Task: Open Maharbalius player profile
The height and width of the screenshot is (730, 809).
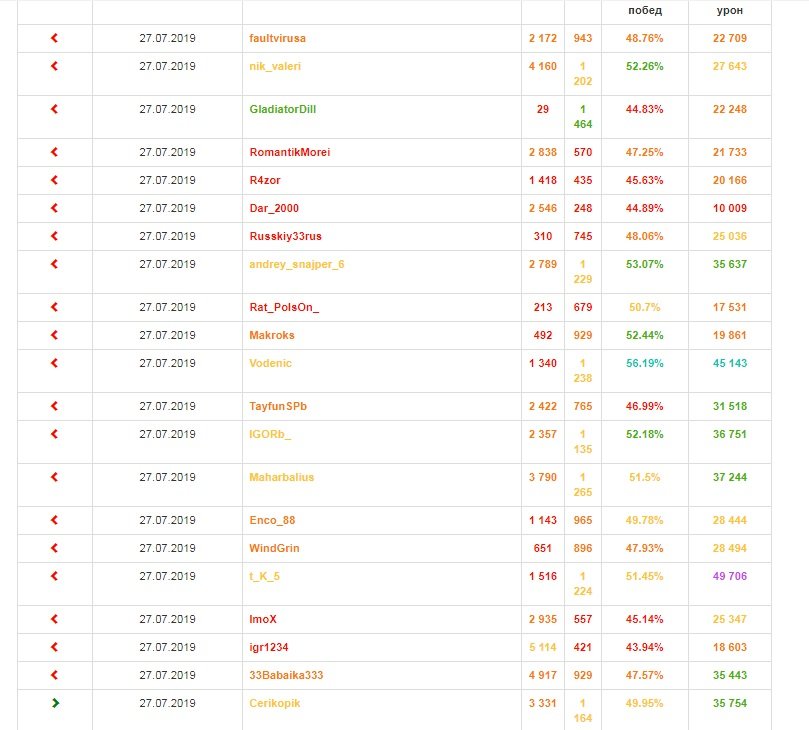Action: pos(281,477)
